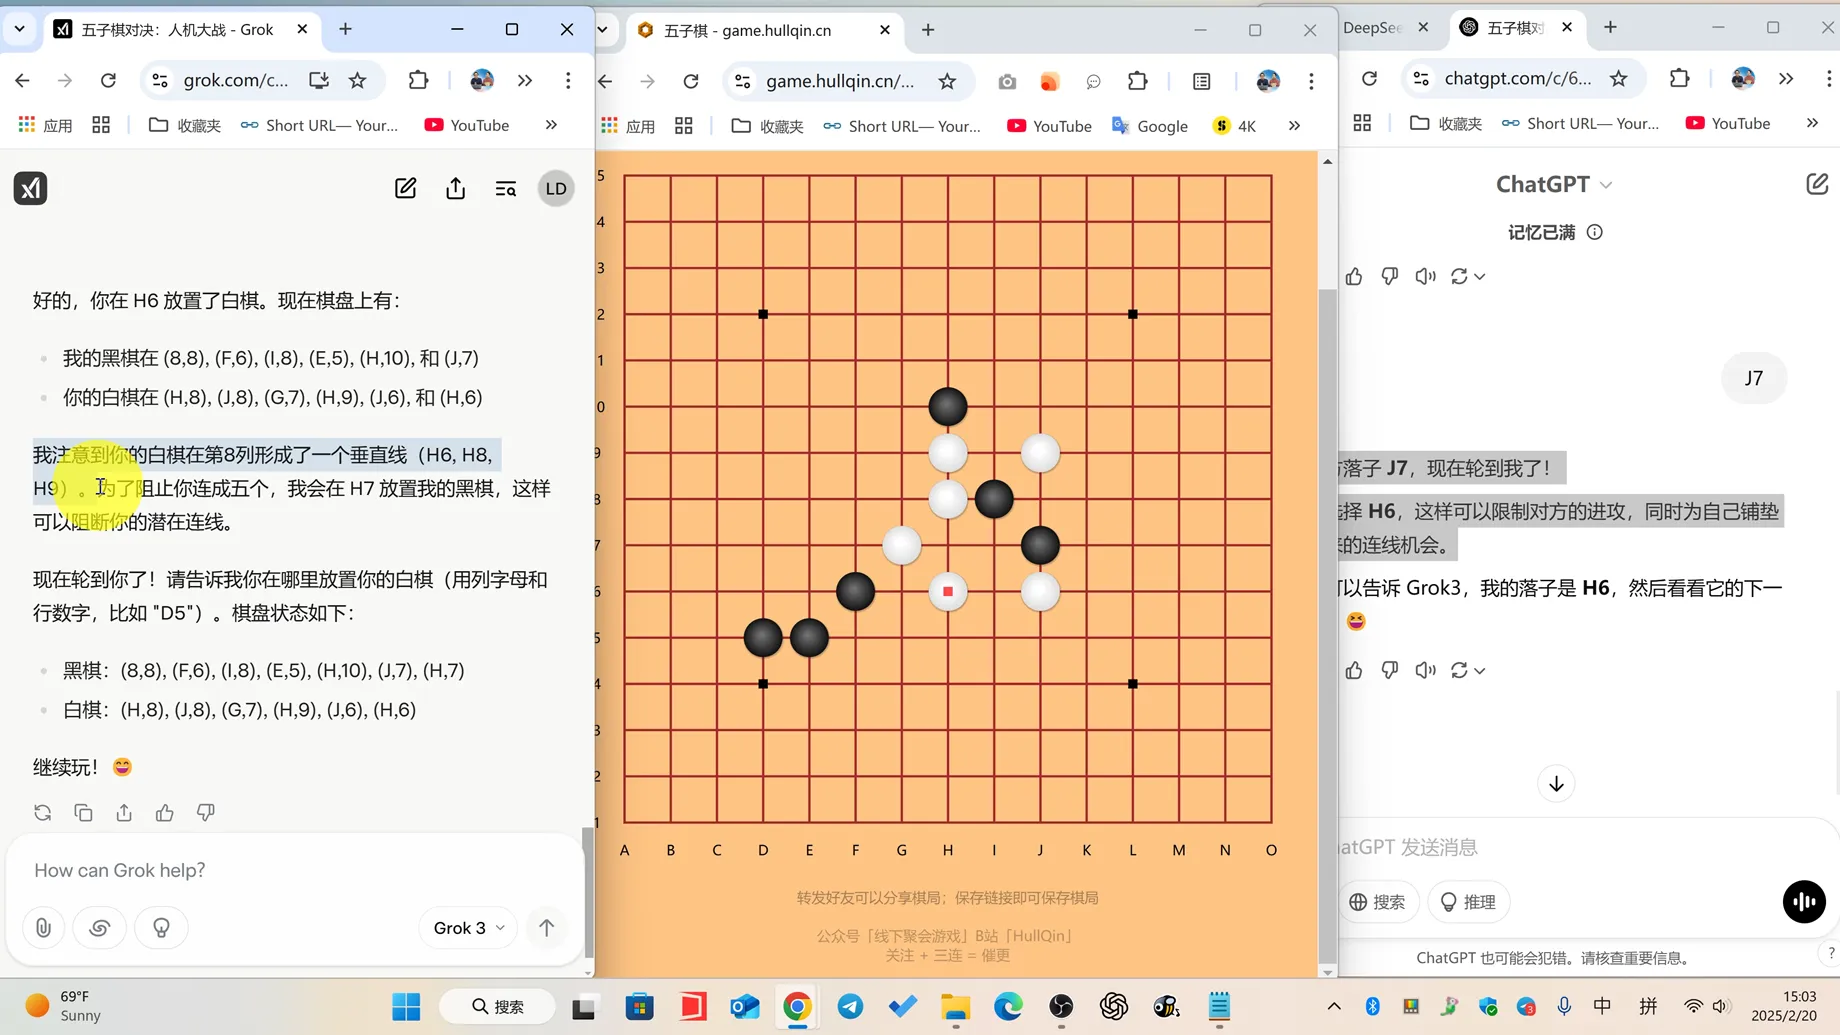Open Chrome menu in the Grok window

pos(568,80)
